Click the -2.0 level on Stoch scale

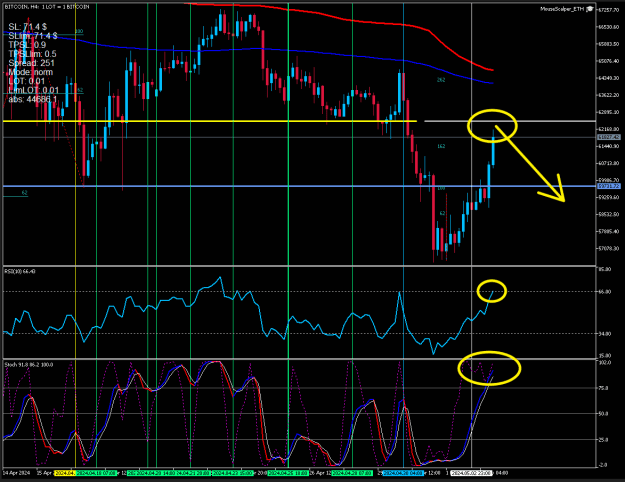[604, 465]
